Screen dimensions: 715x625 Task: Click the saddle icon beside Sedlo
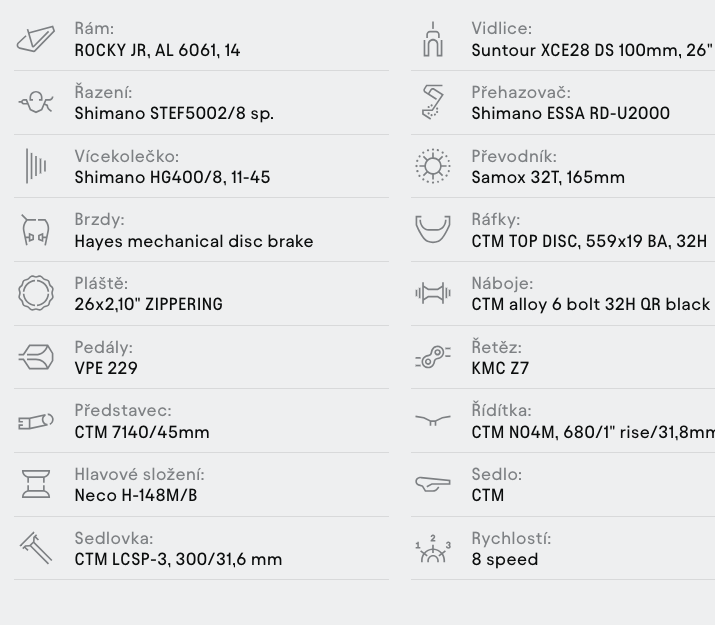[x=433, y=484]
